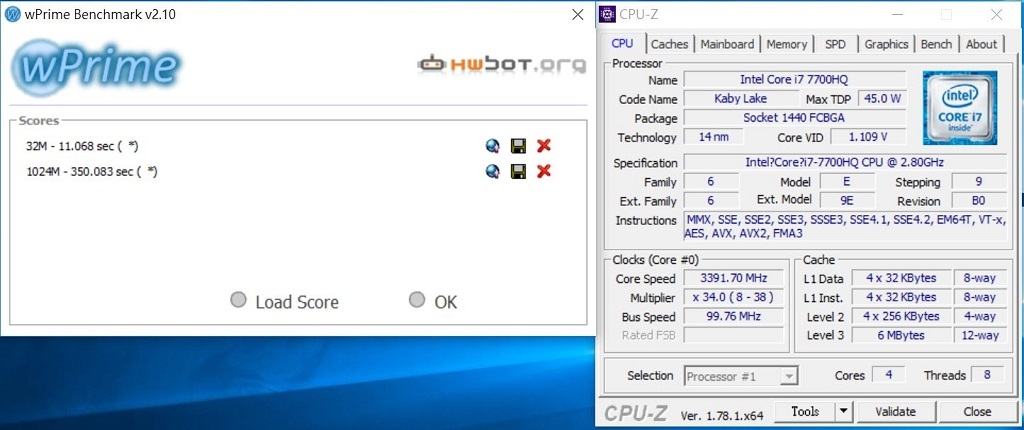Click the Kaby Lake code name field
This screenshot has height=430, width=1024.
point(741,99)
